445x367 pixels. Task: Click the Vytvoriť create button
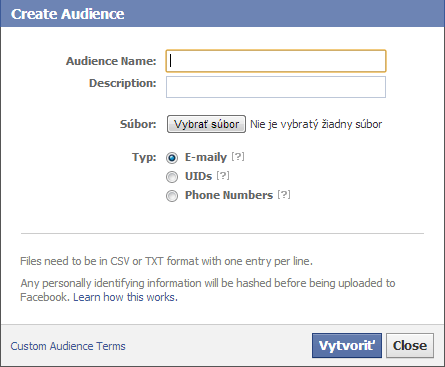pos(347,346)
